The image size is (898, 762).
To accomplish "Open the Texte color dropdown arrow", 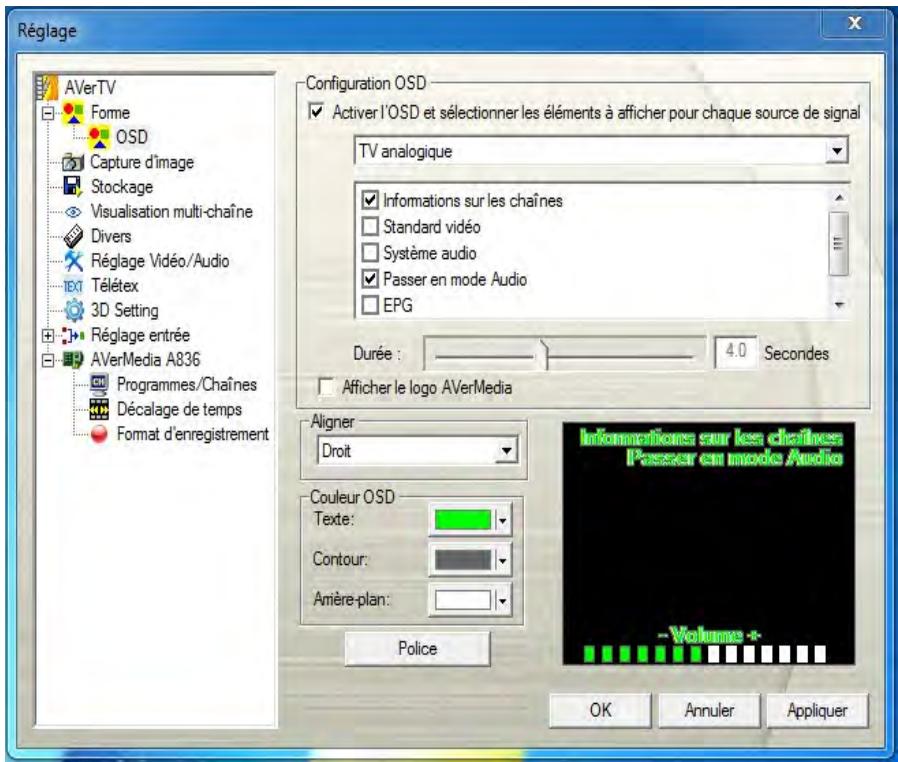I will click(502, 520).
